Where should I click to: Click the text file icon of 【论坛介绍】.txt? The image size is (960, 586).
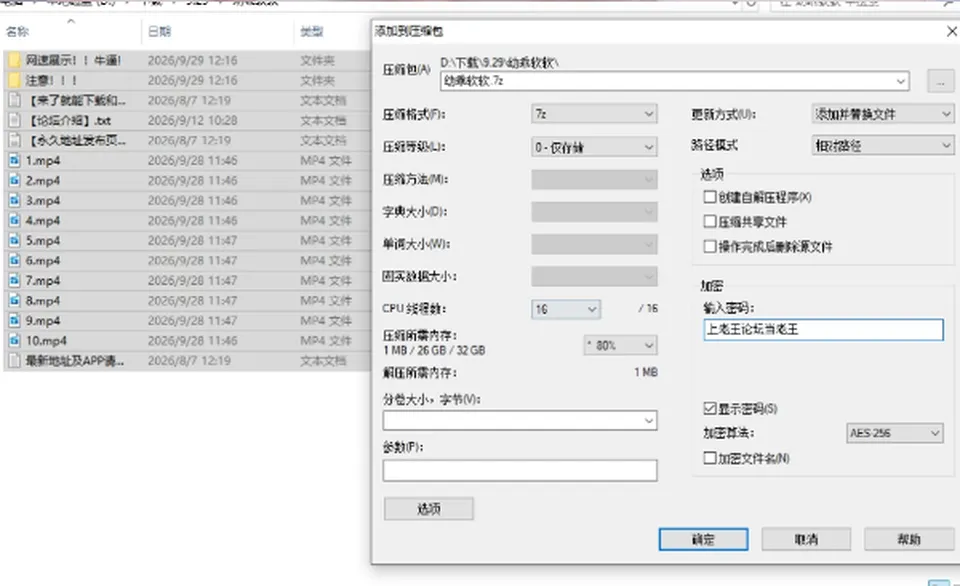pyautogui.click(x=15, y=121)
